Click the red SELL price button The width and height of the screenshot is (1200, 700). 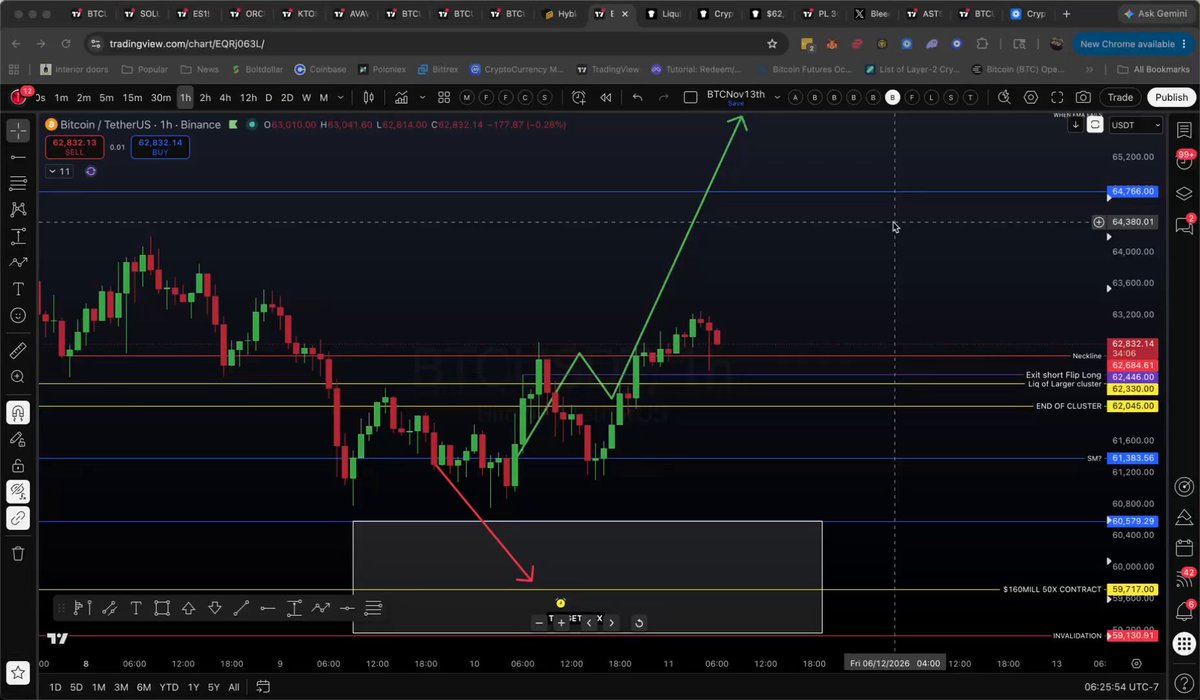[x=74, y=146]
